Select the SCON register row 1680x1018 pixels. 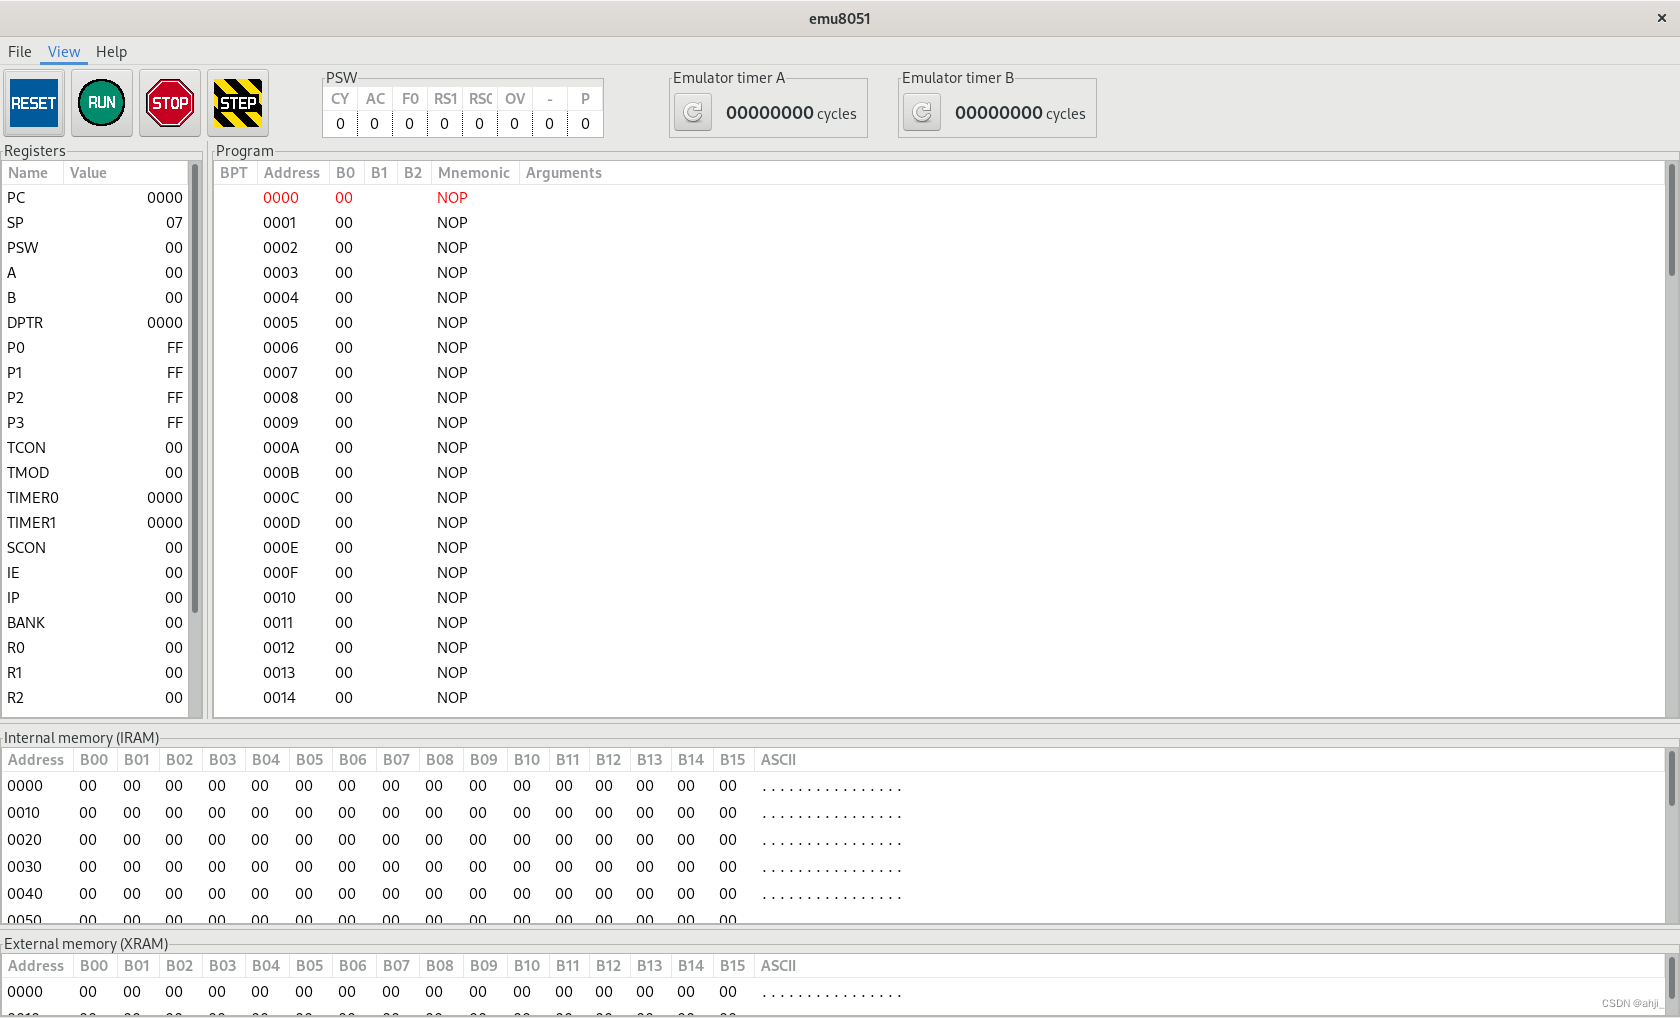point(95,548)
